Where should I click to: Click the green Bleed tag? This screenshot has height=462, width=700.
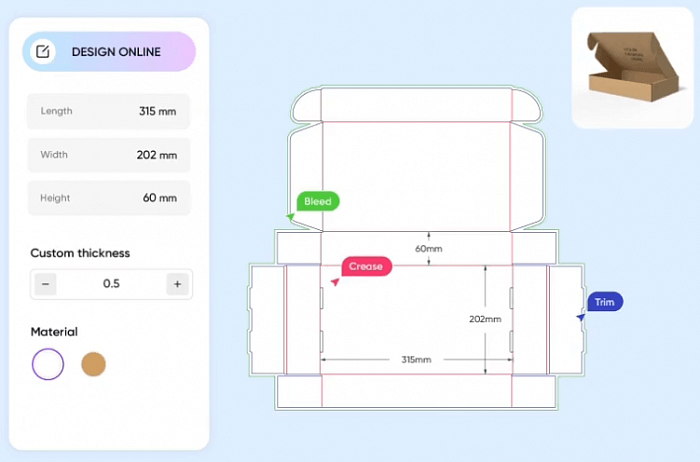318,201
